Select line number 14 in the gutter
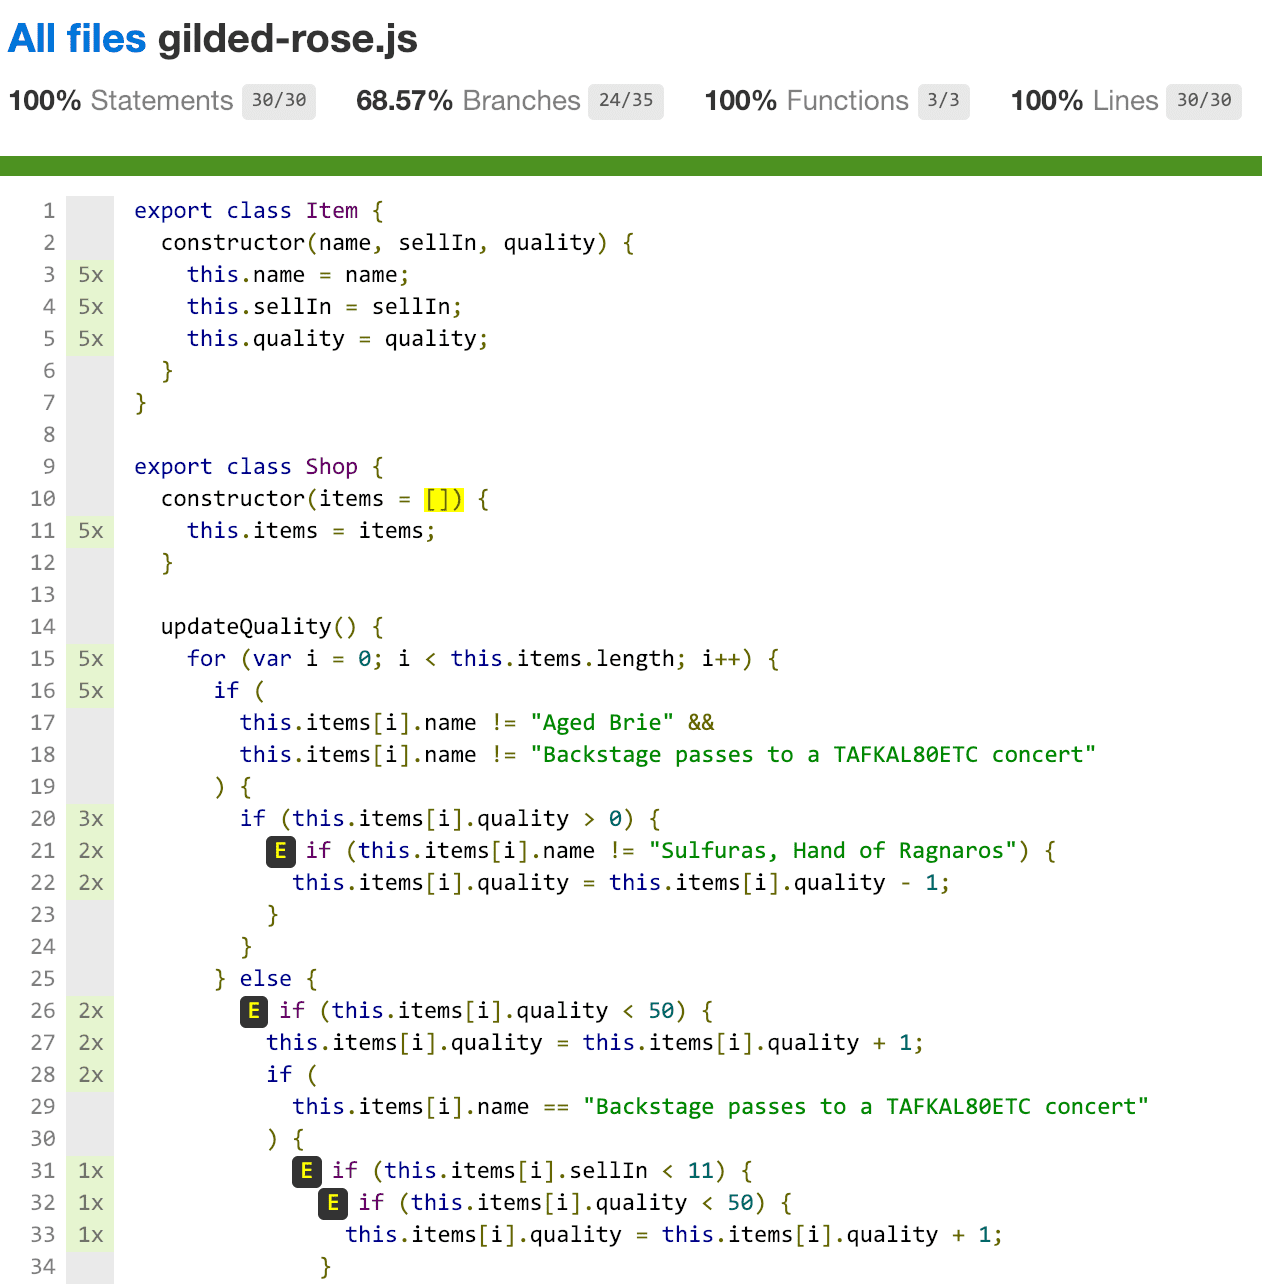The height and width of the screenshot is (1284, 1262). tap(42, 627)
